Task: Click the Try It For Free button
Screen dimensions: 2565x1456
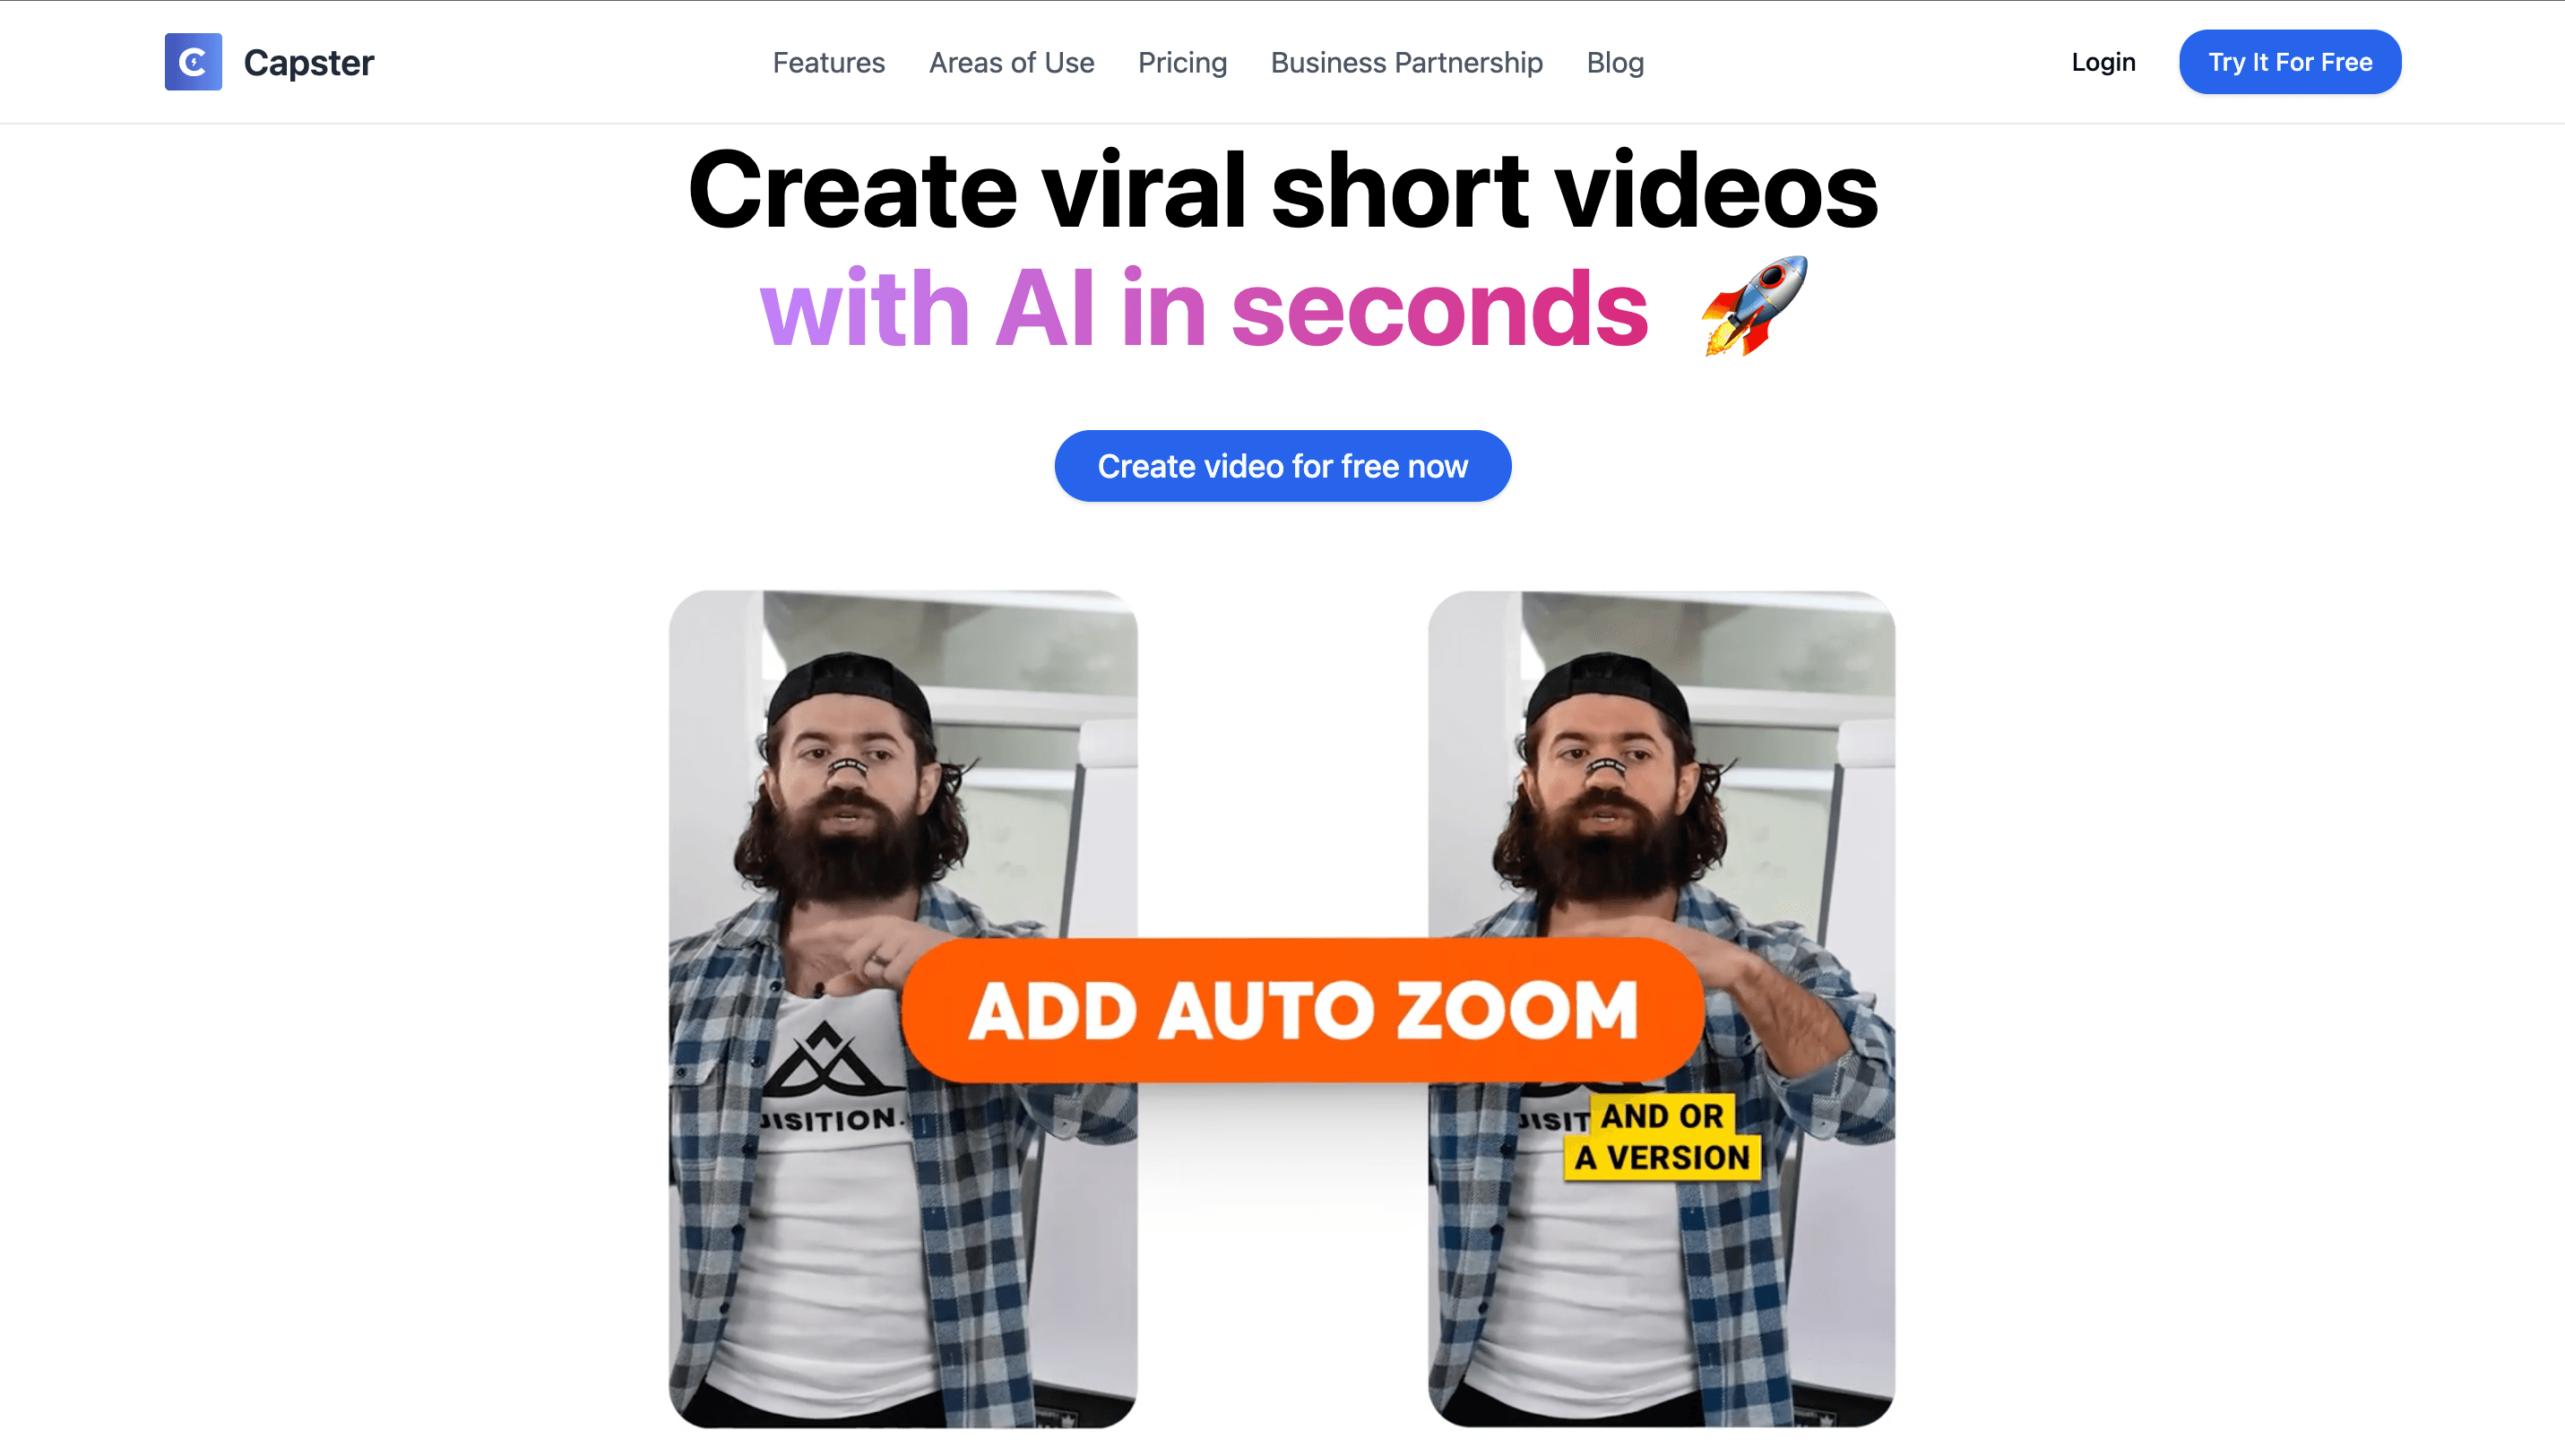Action: 2290,62
